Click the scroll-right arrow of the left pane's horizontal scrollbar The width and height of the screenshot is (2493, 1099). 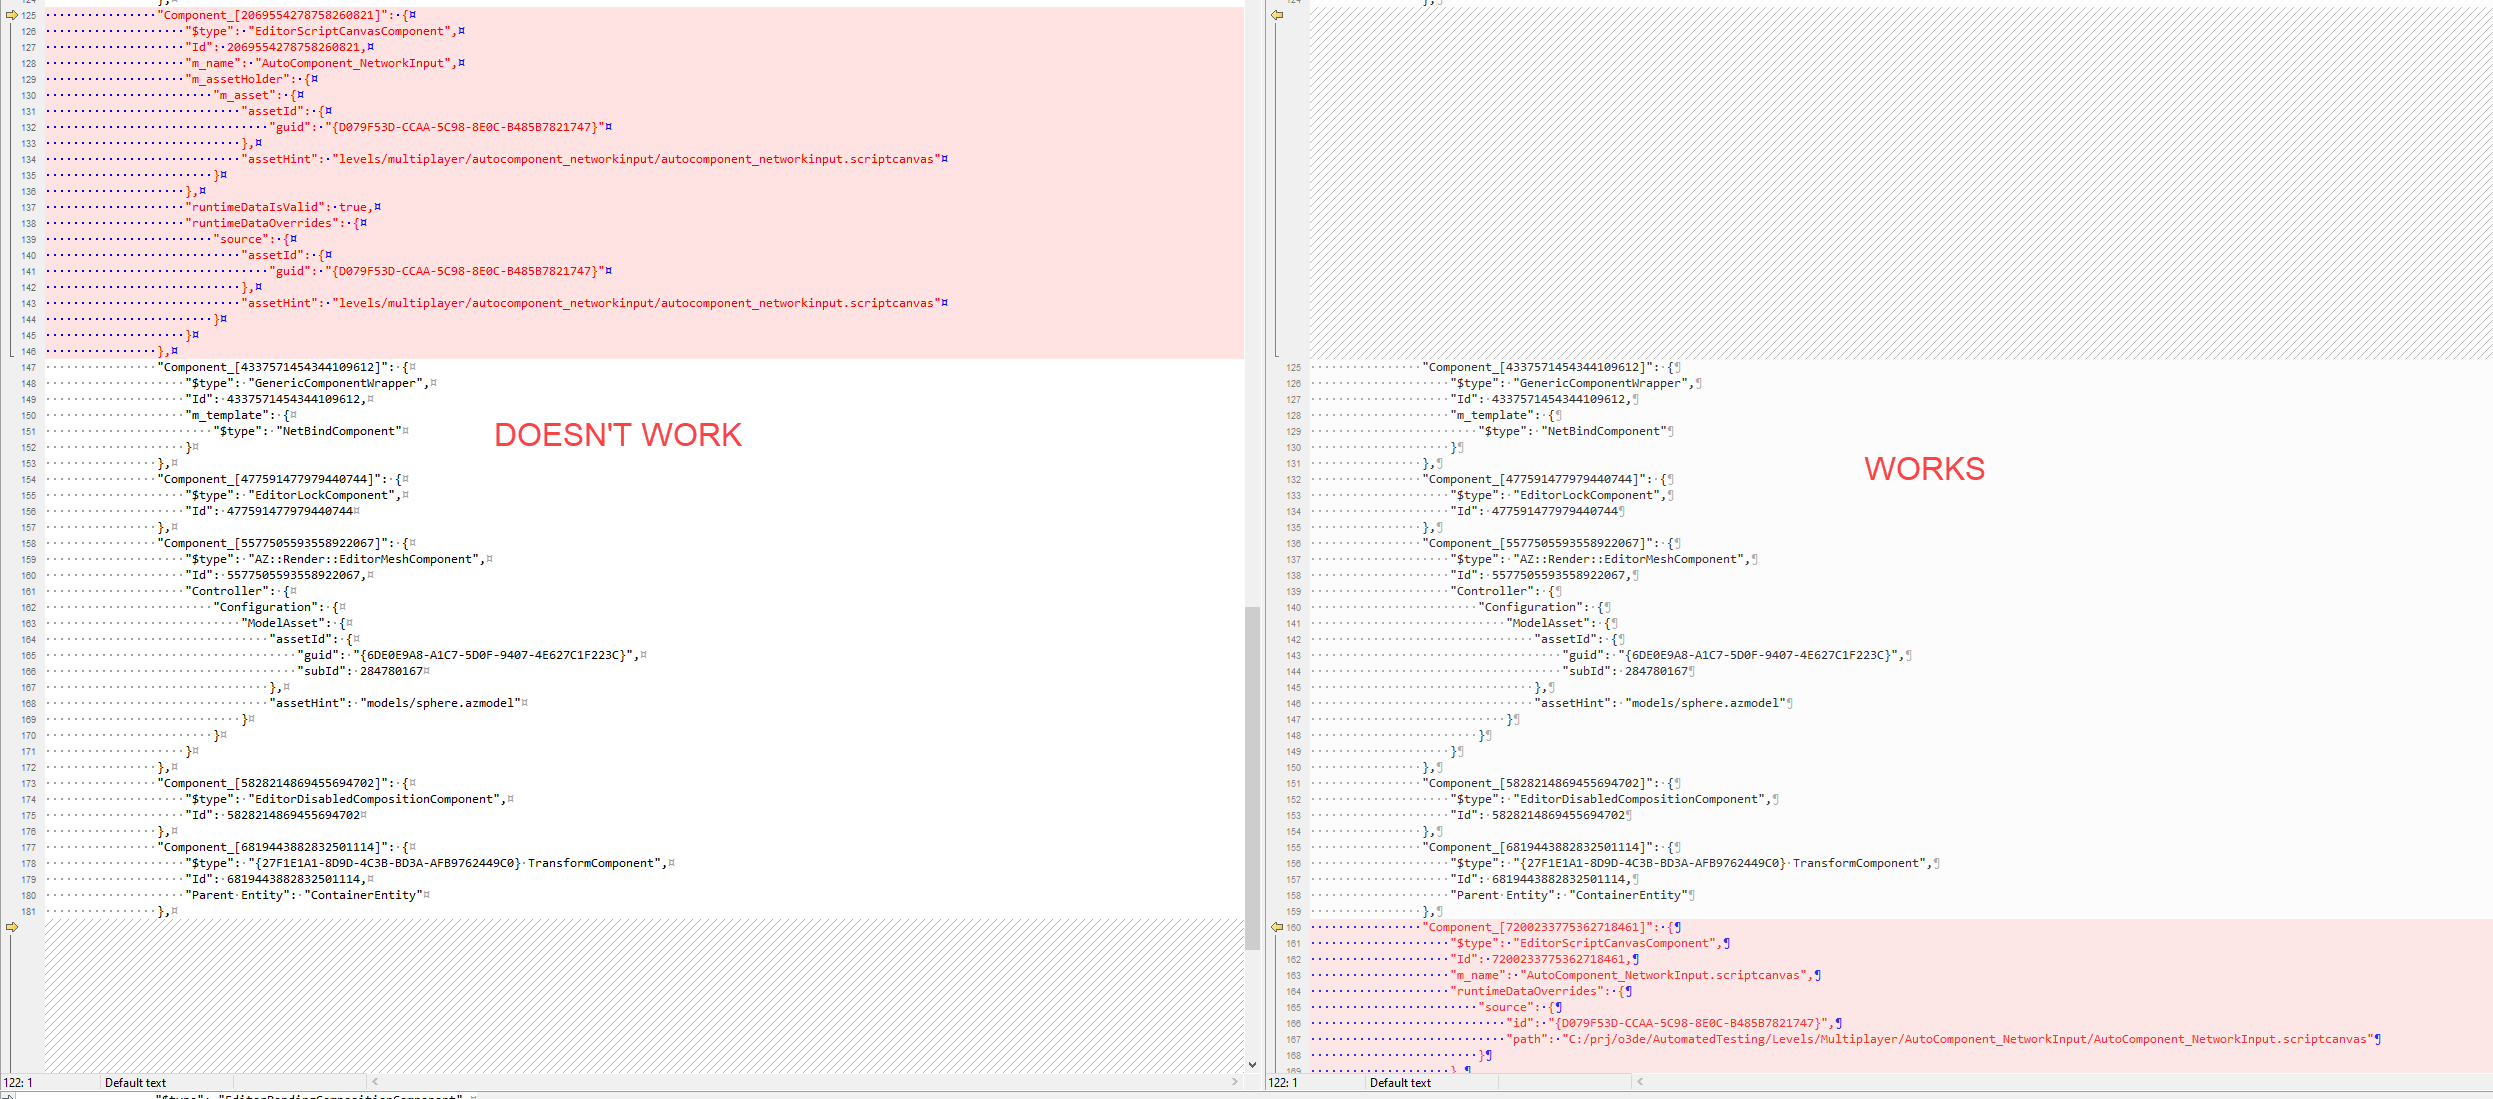[1236, 1082]
